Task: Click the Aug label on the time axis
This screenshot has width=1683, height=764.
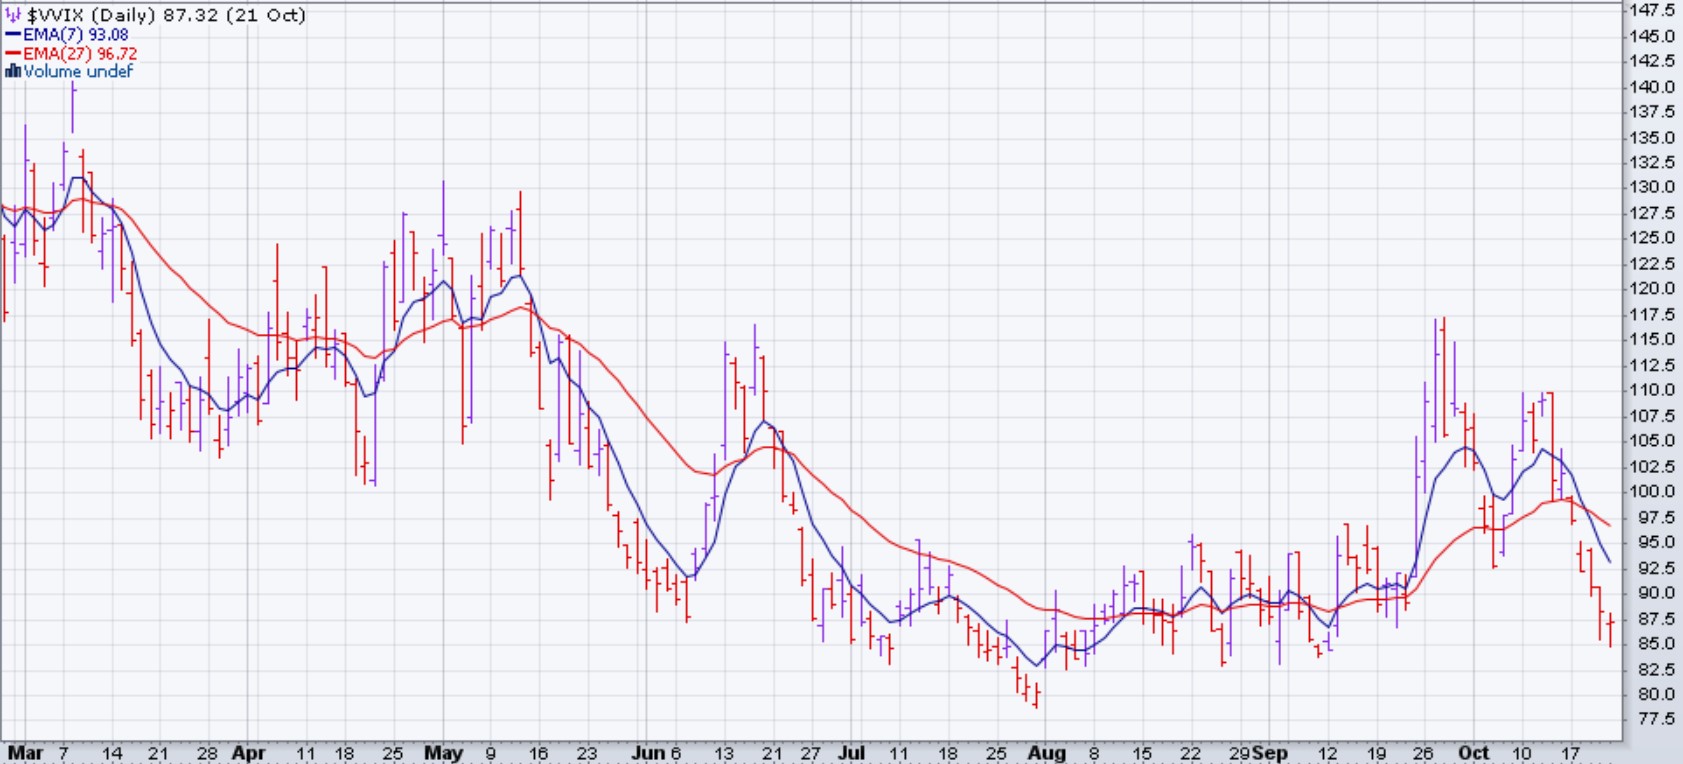Action: tap(1047, 752)
